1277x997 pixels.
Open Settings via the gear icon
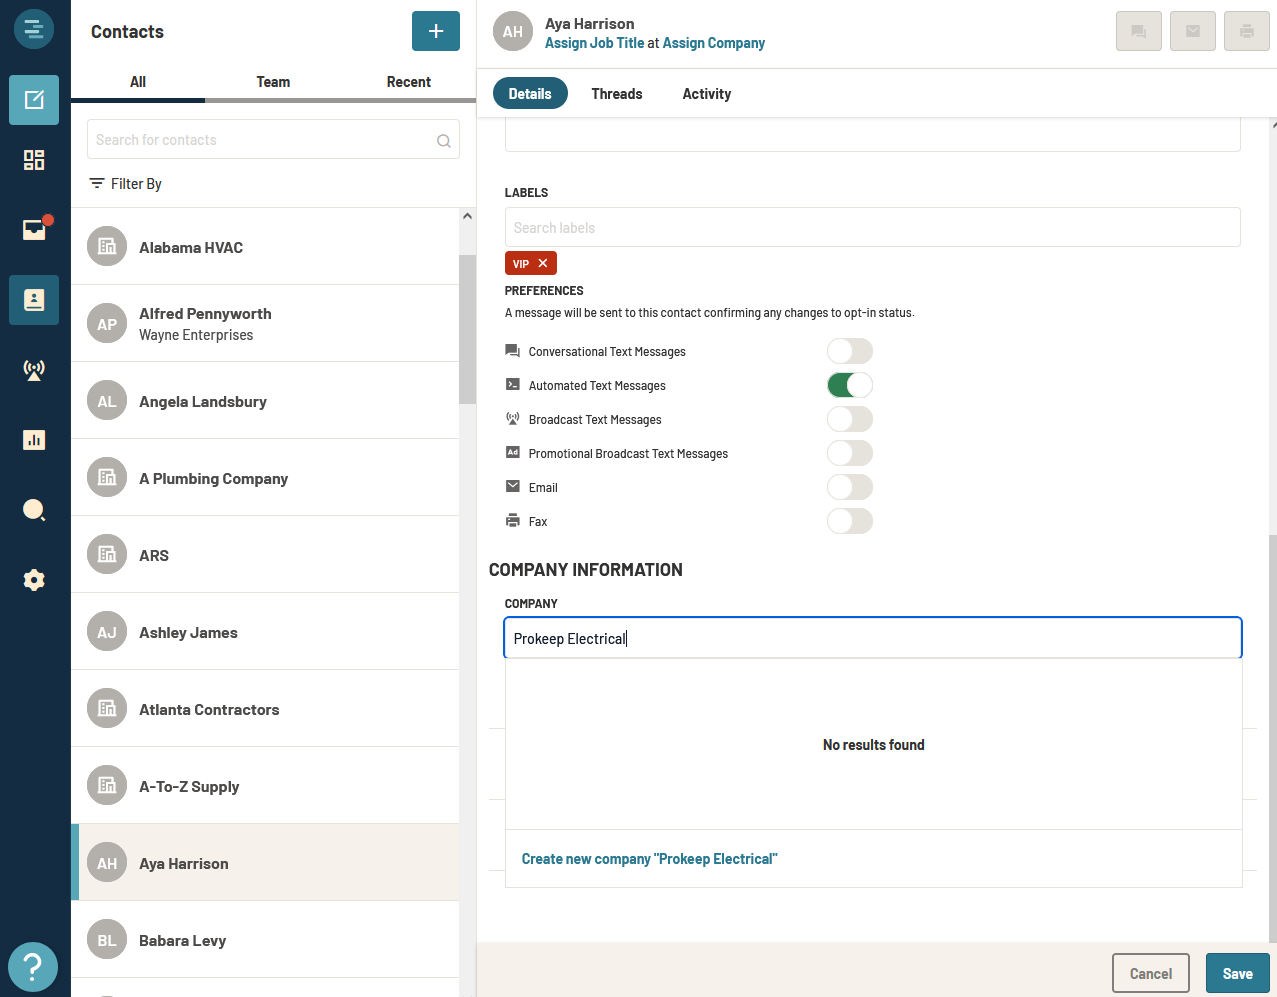33,579
